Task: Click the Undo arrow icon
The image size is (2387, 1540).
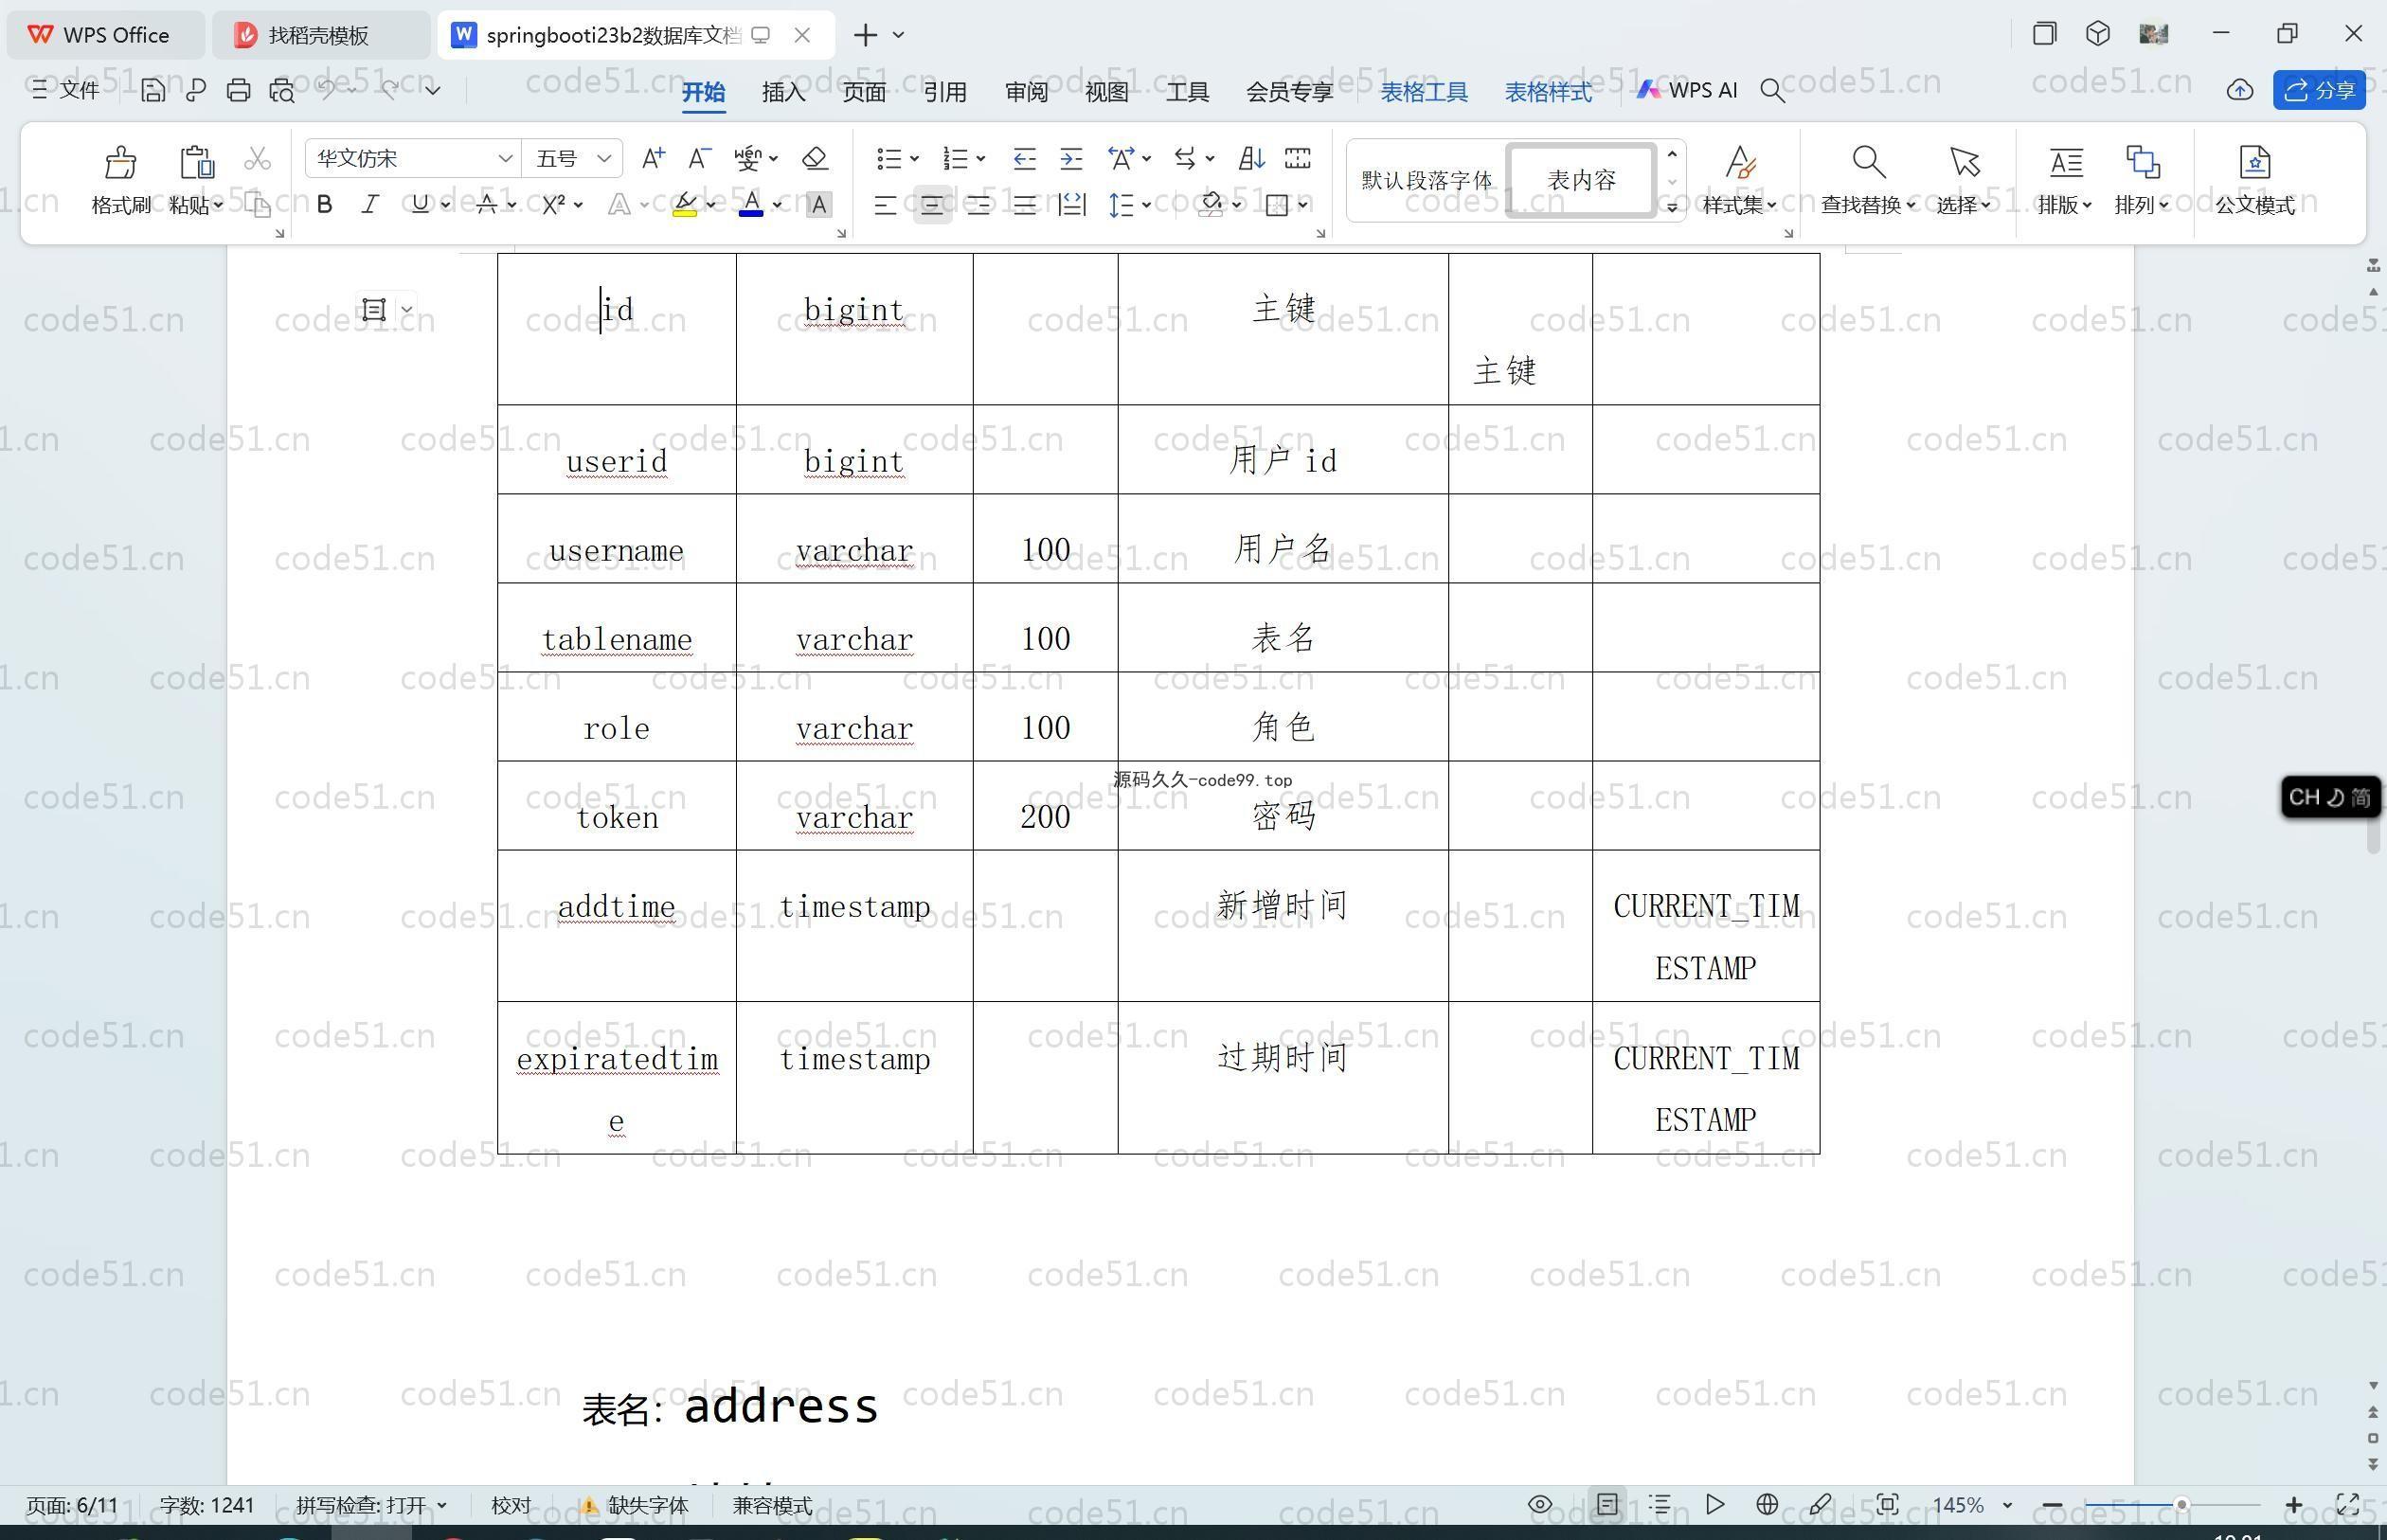Action: (x=326, y=90)
